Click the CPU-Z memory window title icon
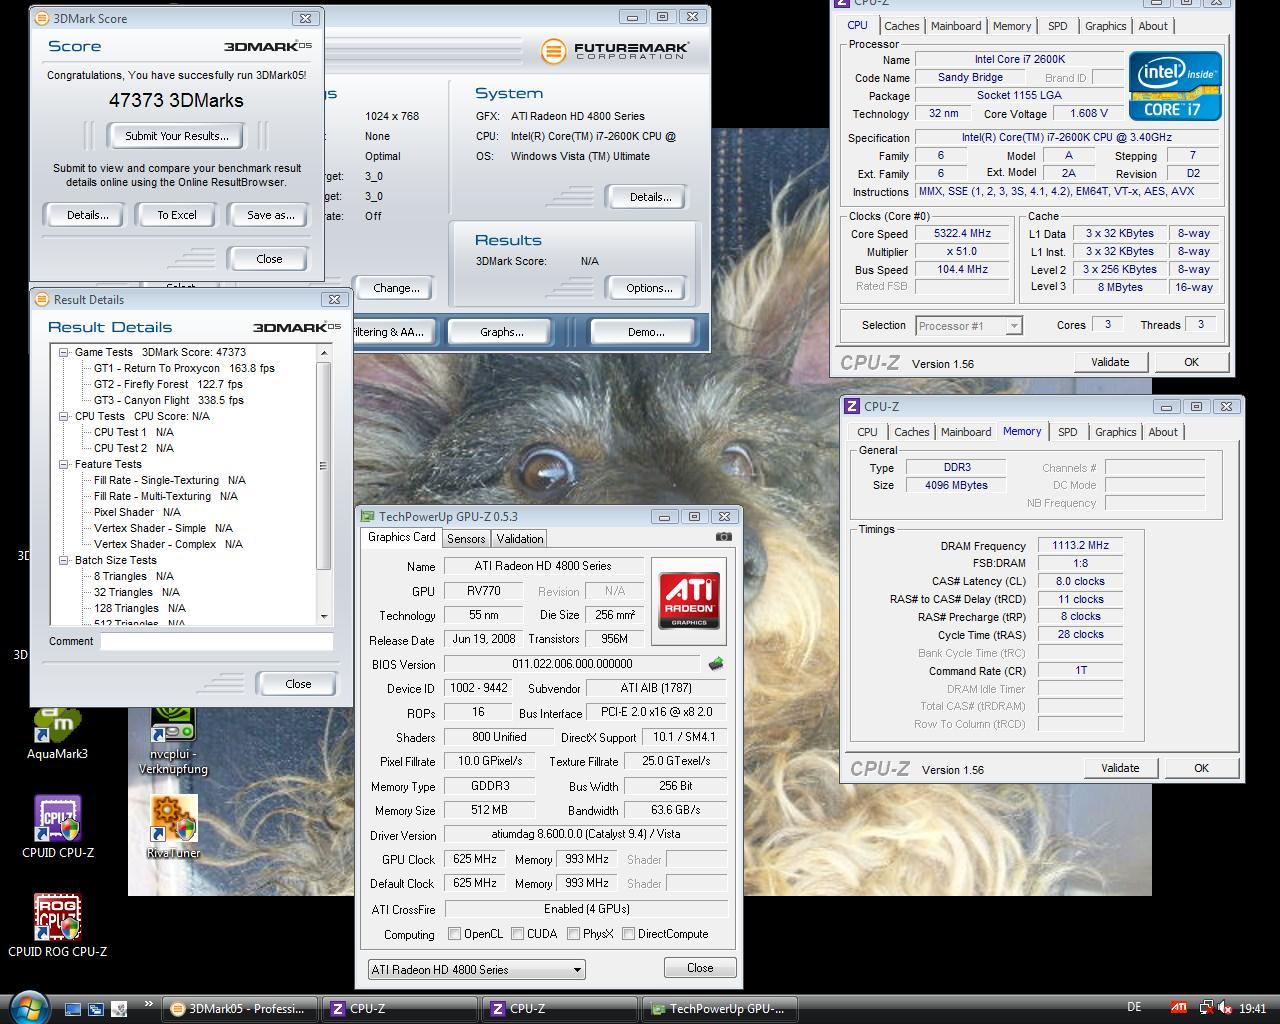Screen dimensions: 1280x1024 [x=852, y=406]
